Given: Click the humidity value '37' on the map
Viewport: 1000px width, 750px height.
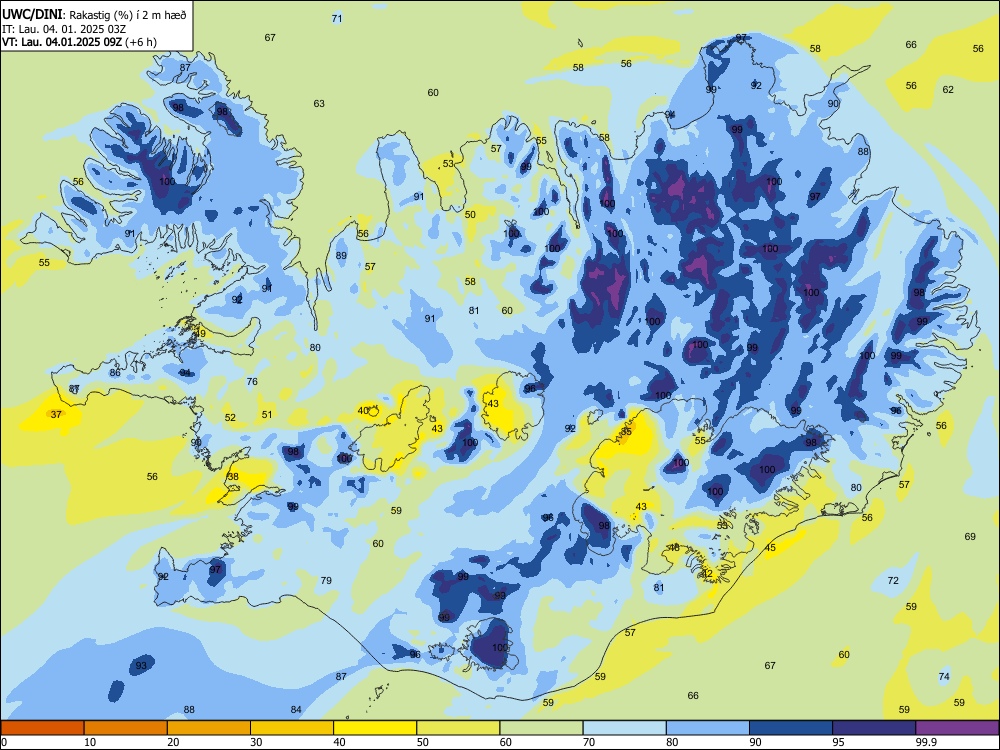Looking at the screenshot, I should pyautogui.click(x=56, y=415).
